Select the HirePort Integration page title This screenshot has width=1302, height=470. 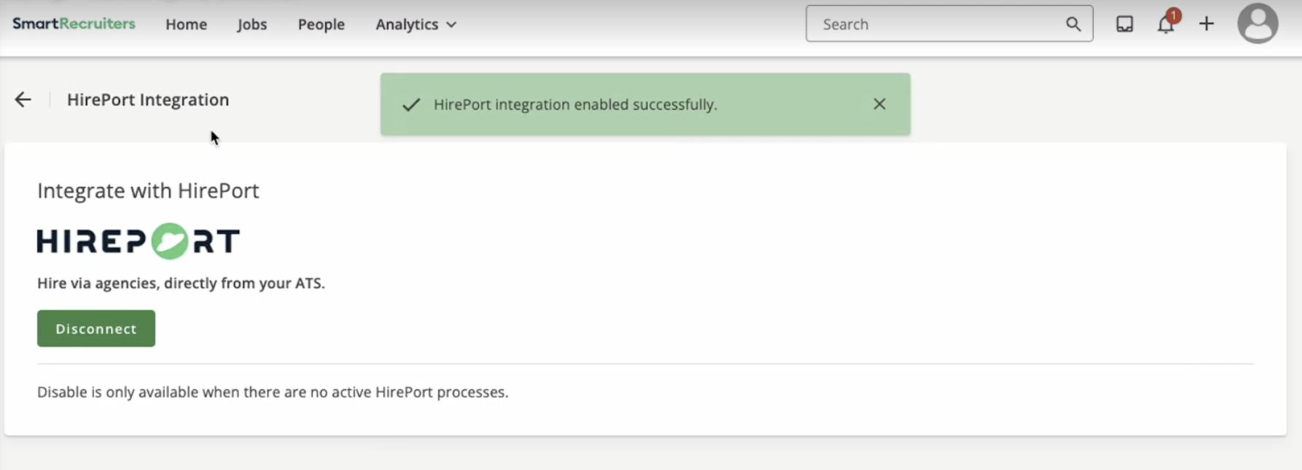(148, 100)
